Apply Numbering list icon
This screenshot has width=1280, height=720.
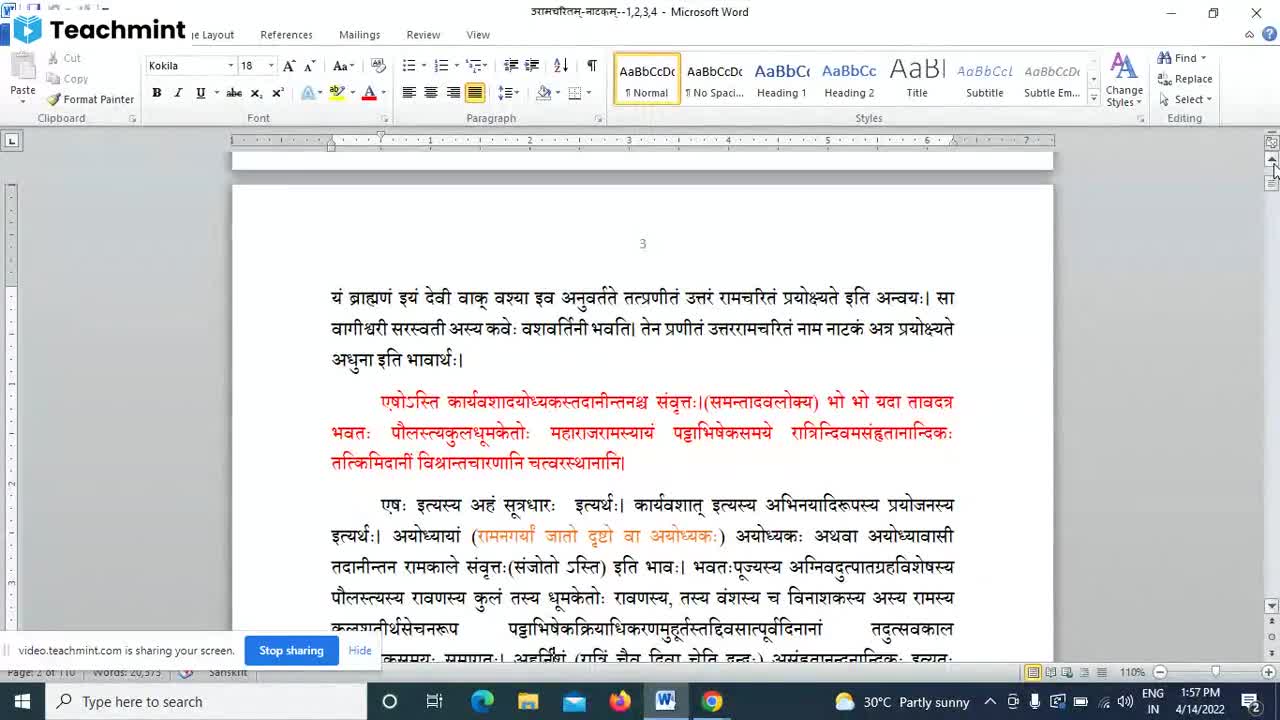441,66
